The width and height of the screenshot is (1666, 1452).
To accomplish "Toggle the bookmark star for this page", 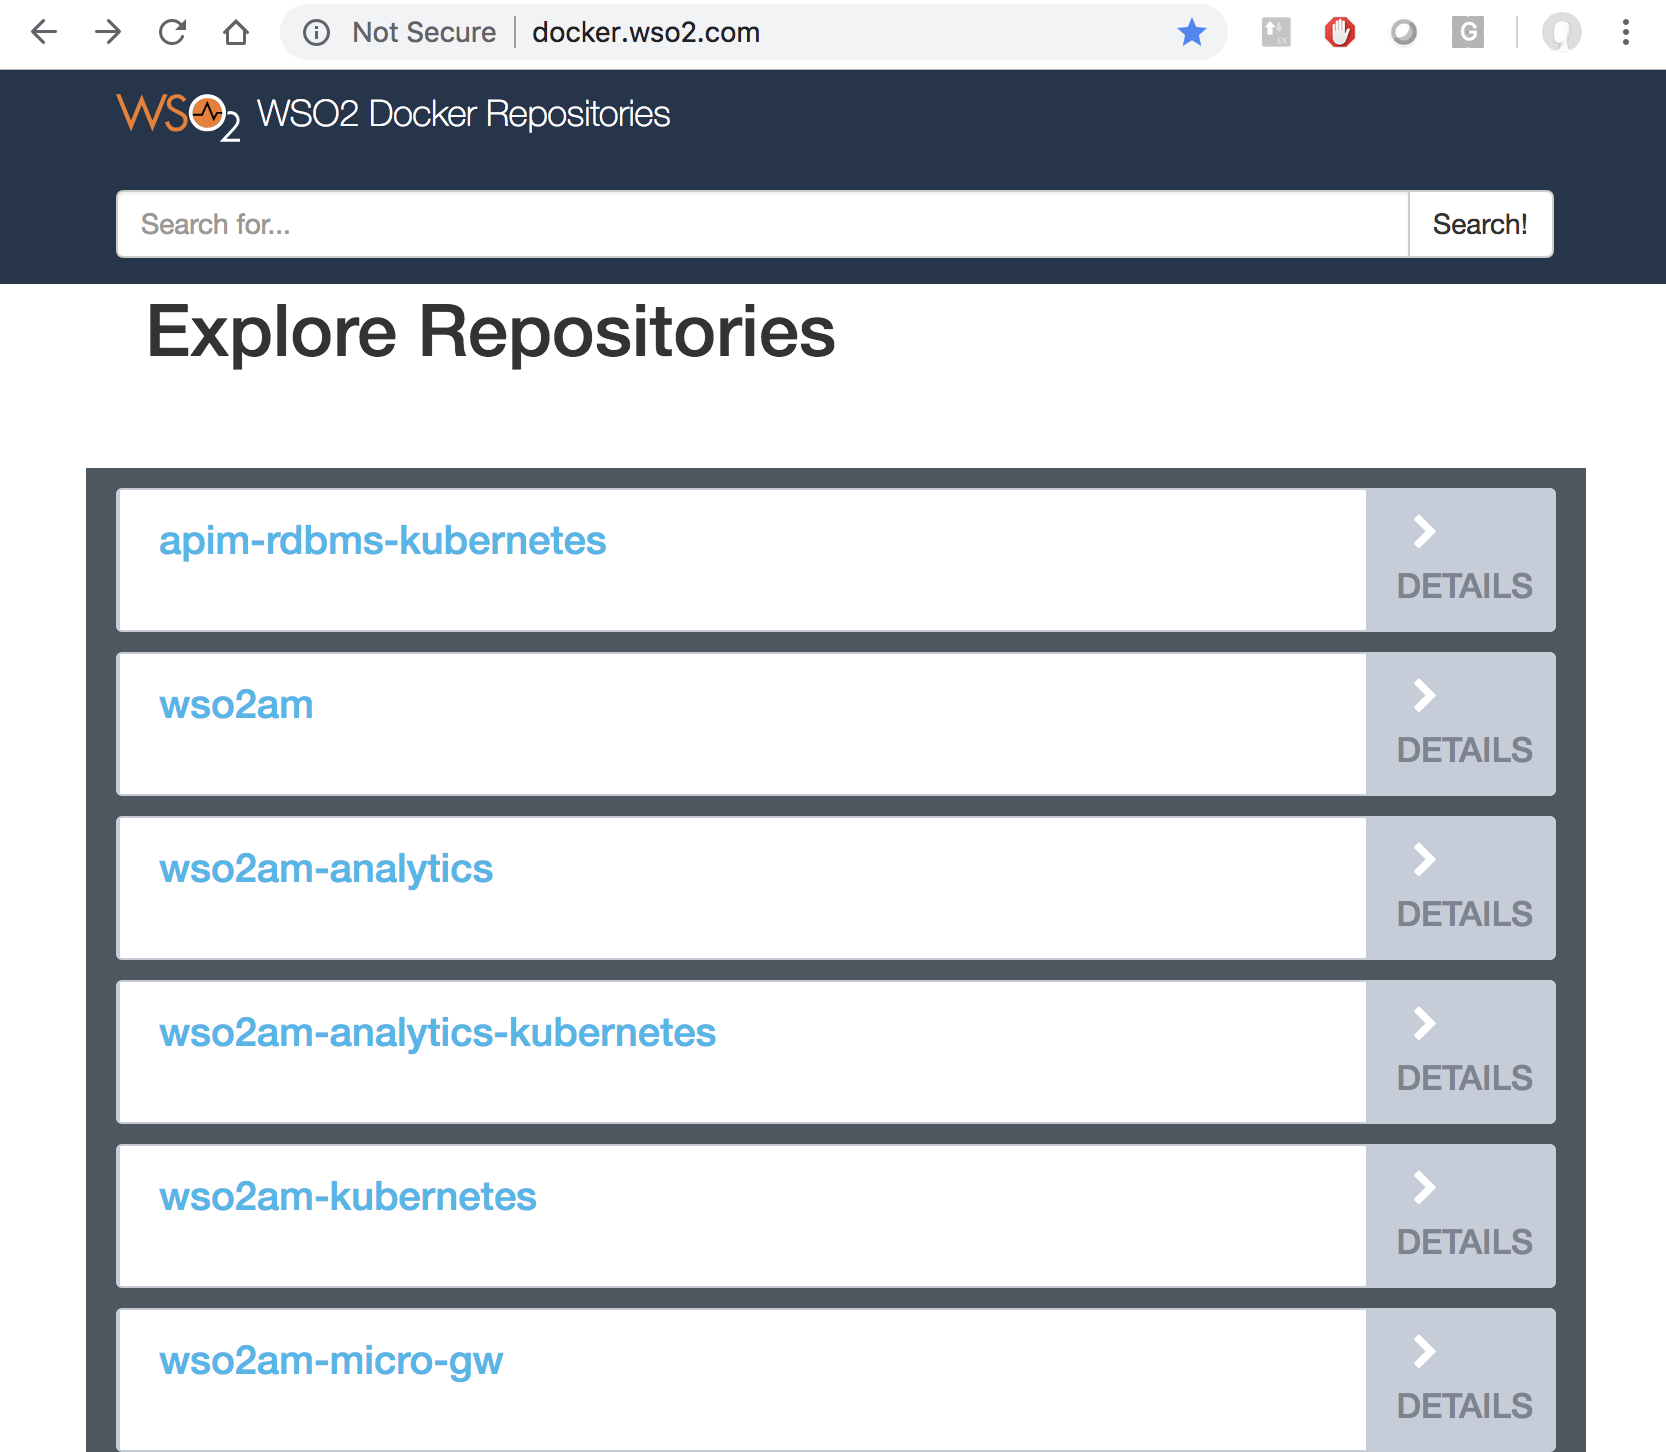I will point(1191,32).
